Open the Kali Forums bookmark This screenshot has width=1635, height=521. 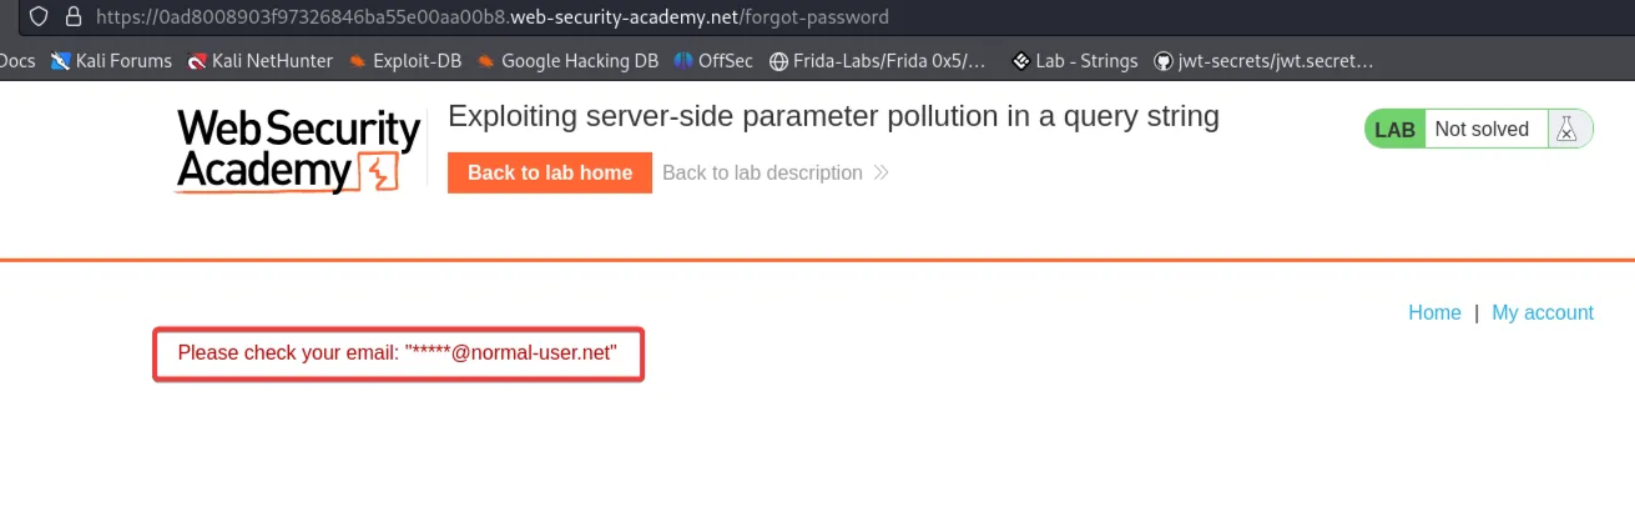click(112, 61)
